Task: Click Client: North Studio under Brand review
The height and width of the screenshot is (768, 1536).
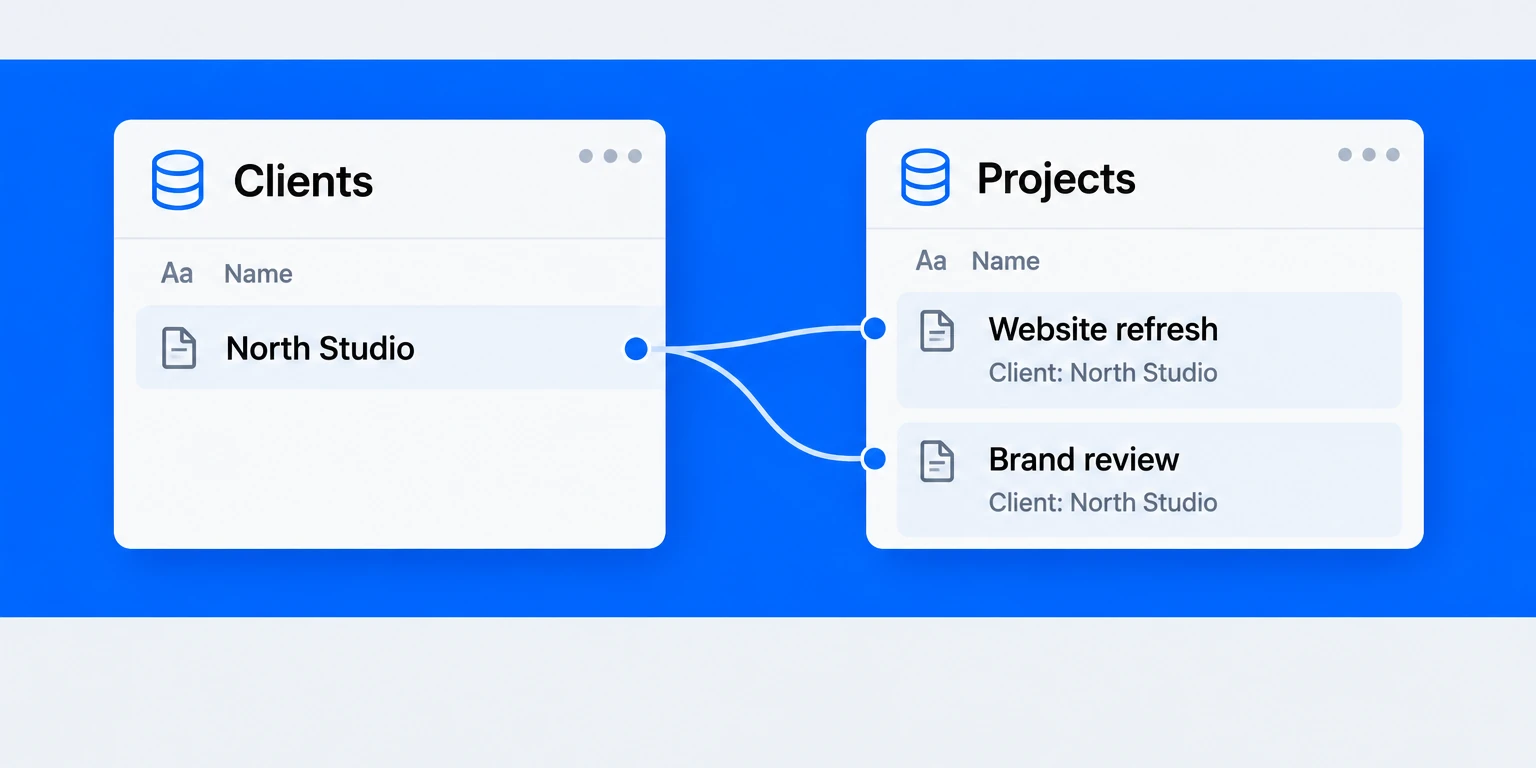Action: [1103, 502]
